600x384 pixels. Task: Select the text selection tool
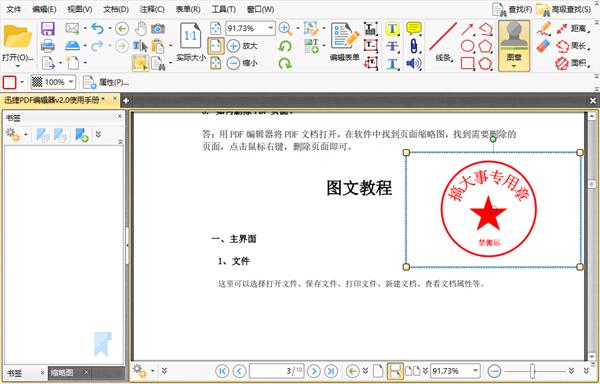pos(140,46)
